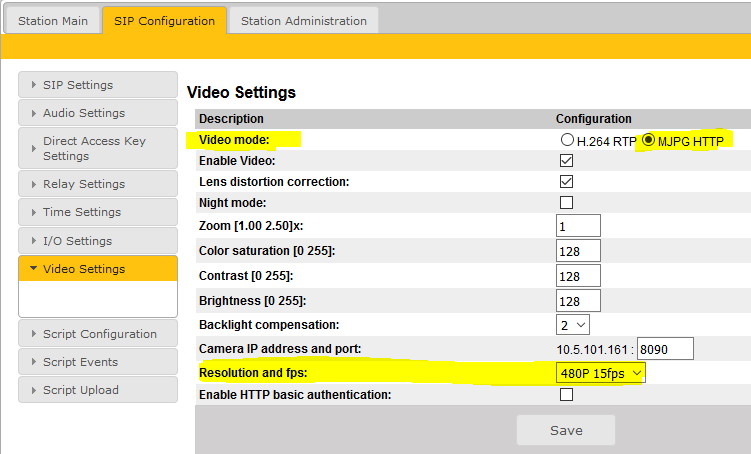Uncheck the Enable Video checkbox

(x=567, y=161)
